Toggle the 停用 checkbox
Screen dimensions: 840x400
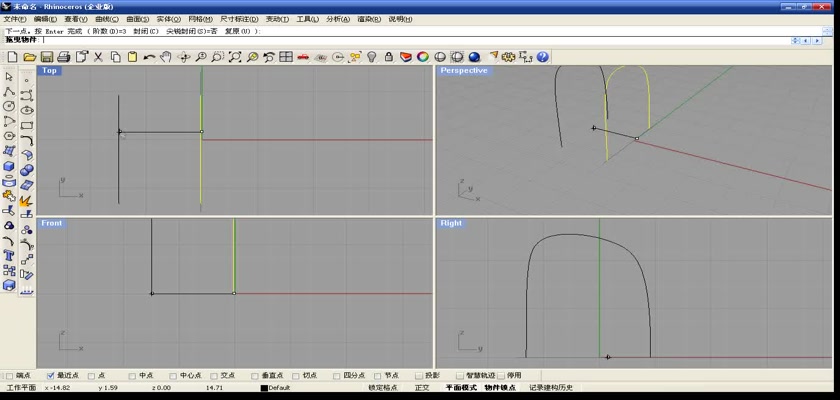501,376
